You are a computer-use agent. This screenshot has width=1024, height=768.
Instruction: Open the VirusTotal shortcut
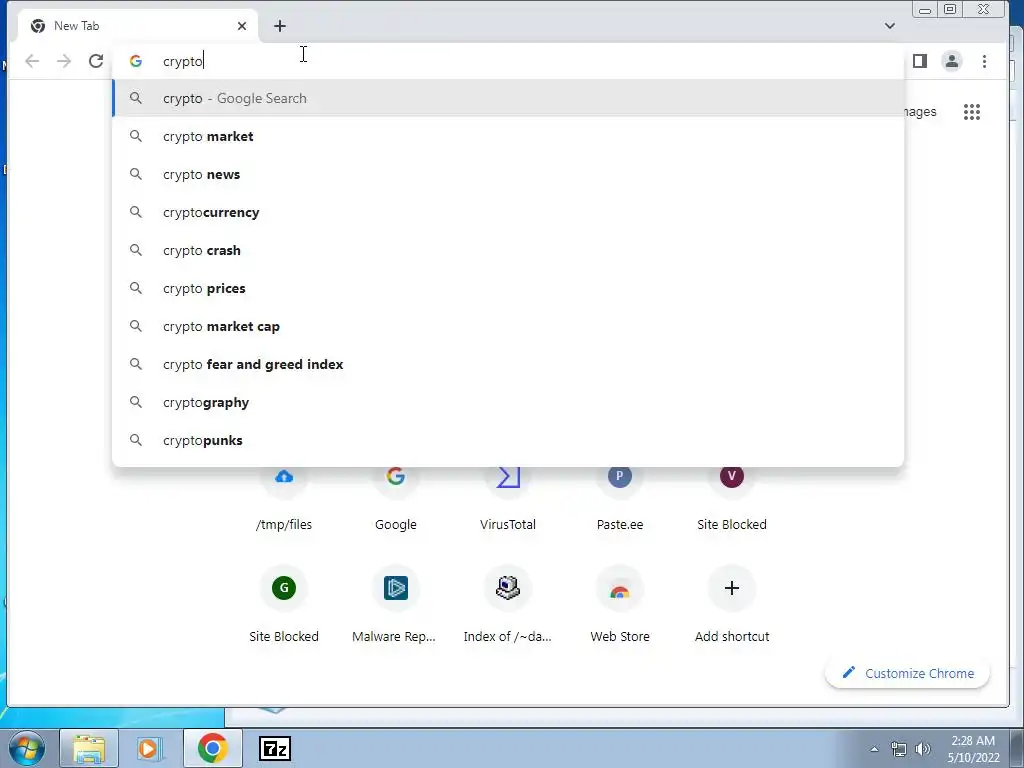click(507, 500)
